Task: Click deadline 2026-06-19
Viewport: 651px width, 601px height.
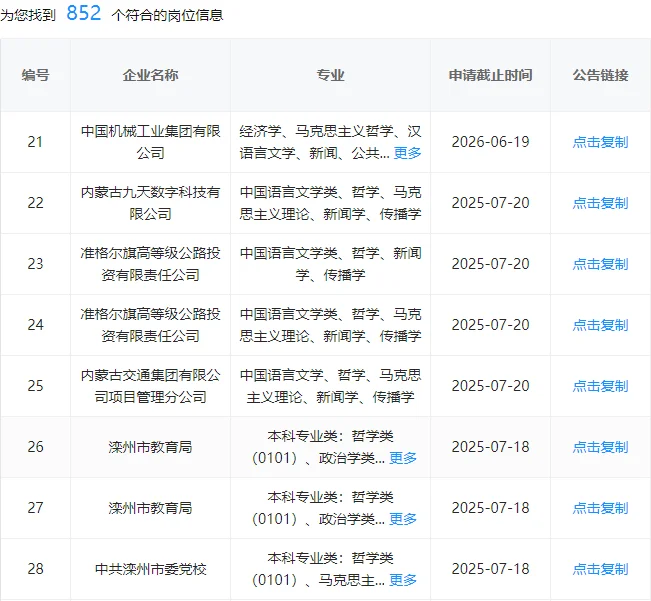Action: (490, 142)
